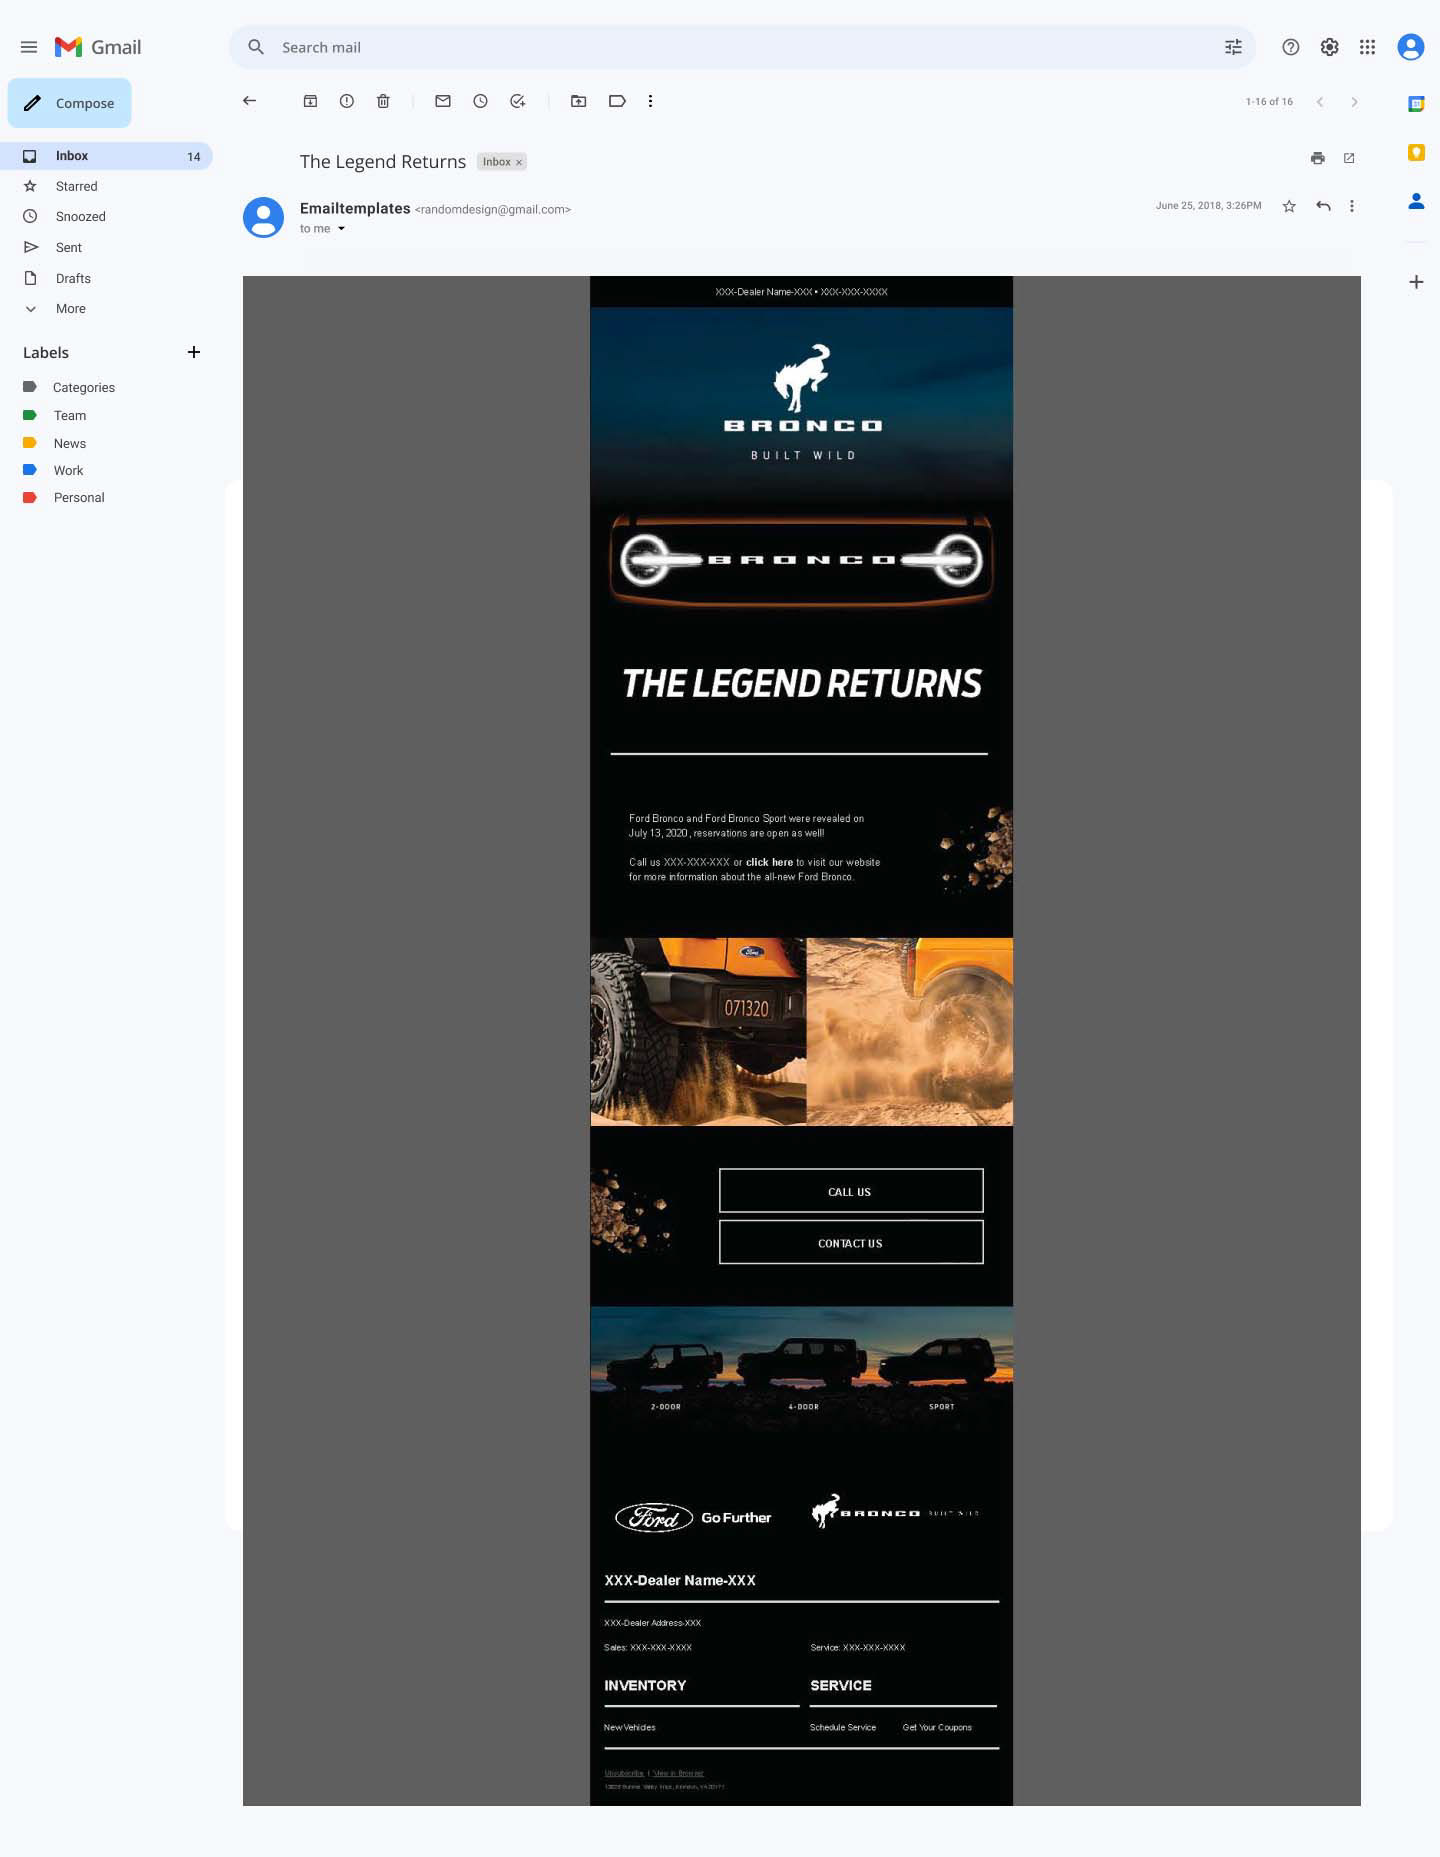
Task: Go to the newer email arrow
Action: [x=1320, y=102]
